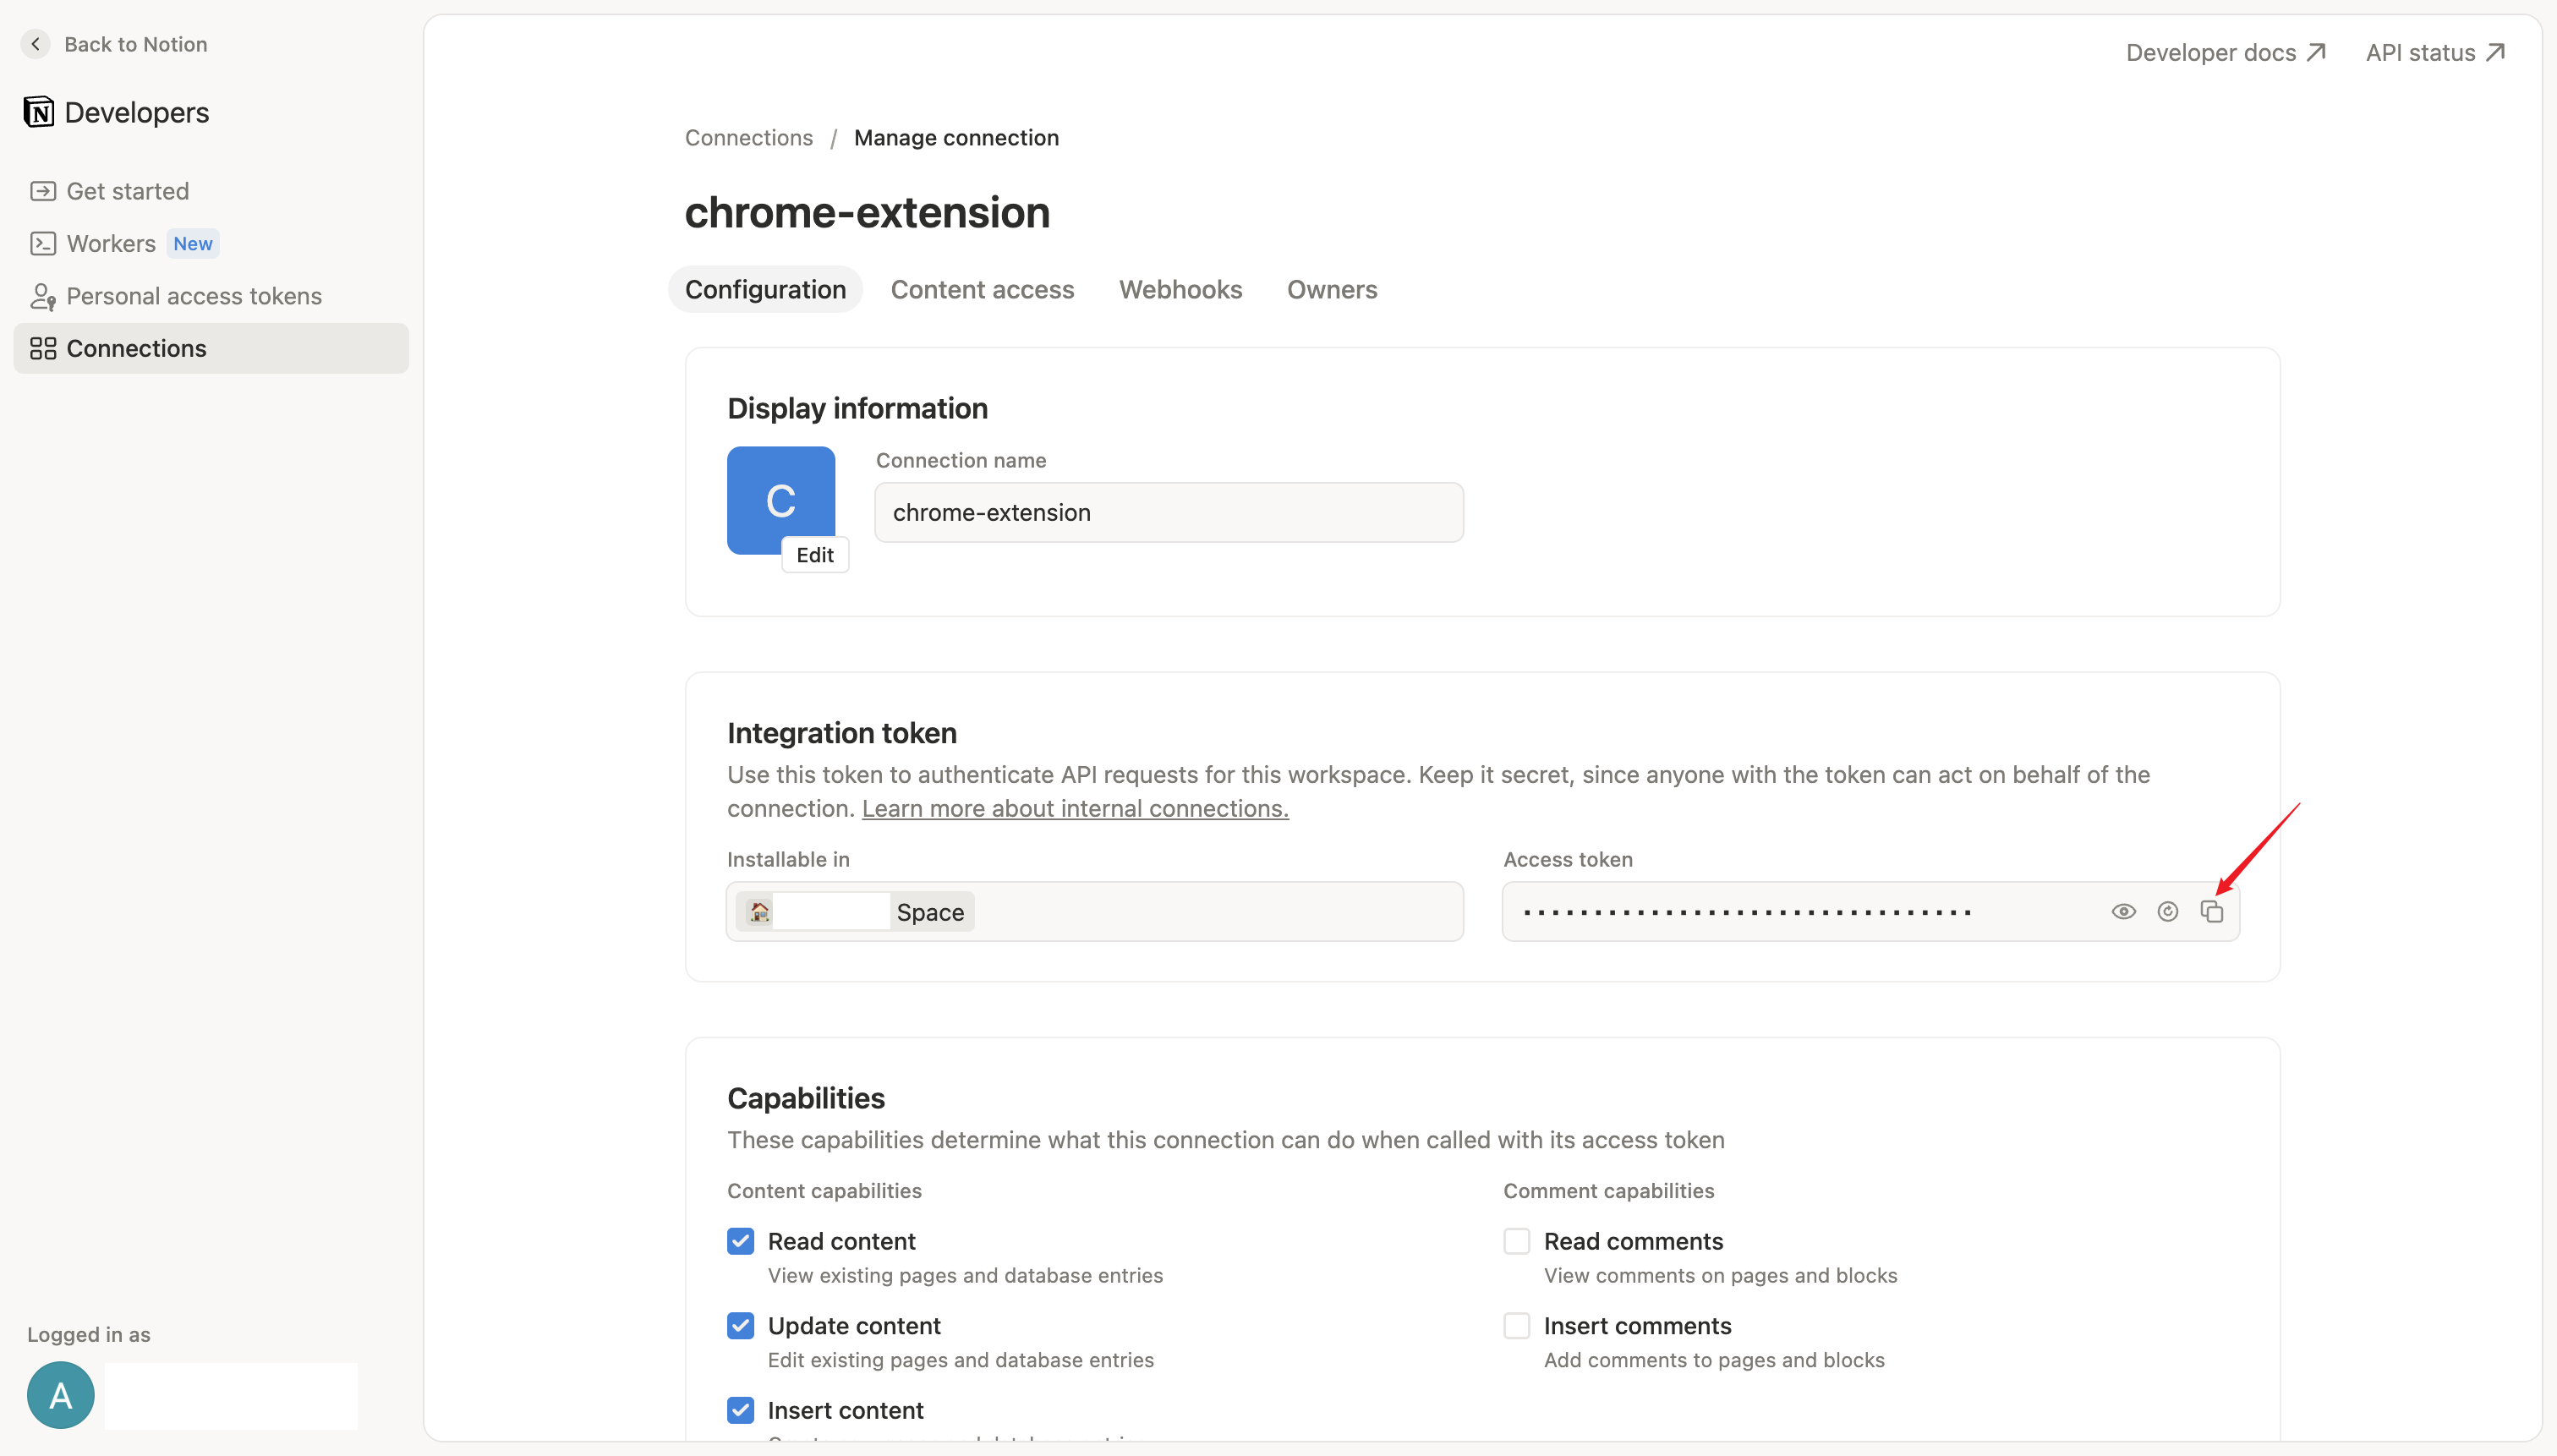Uncheck the Update content checkbox

click(740, 1326)
